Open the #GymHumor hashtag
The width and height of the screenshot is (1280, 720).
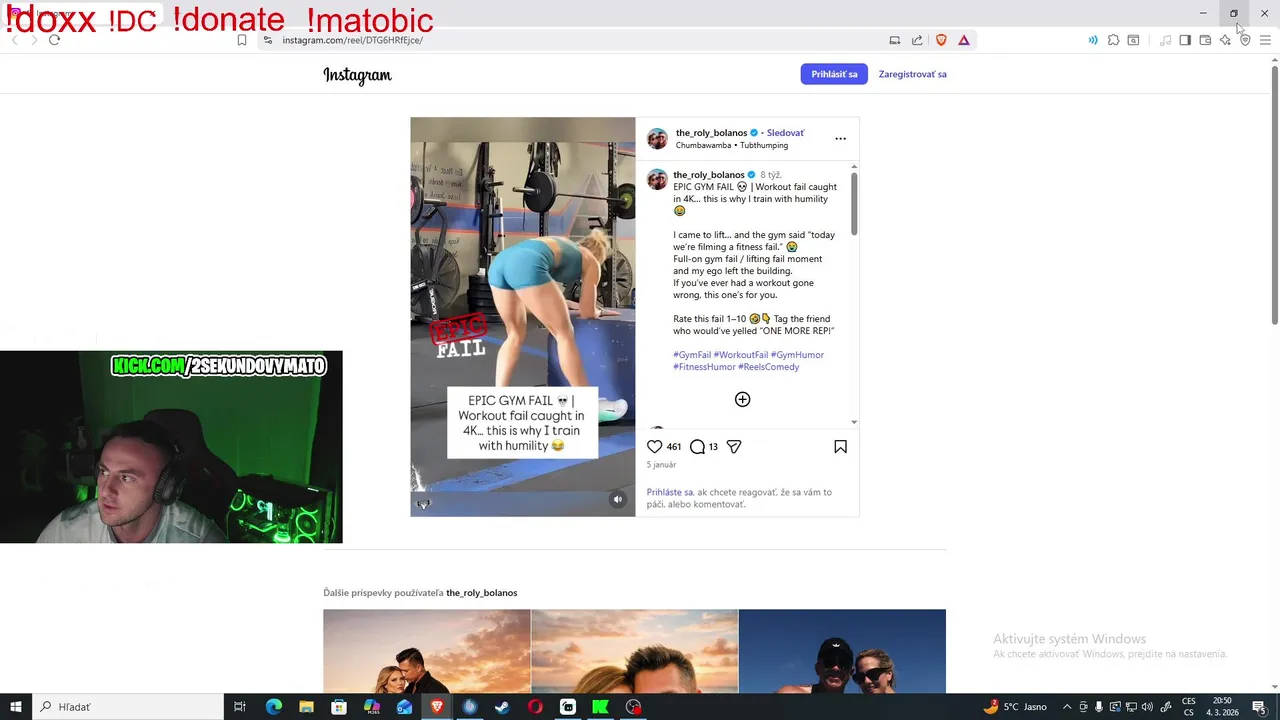tap(797, 355)
